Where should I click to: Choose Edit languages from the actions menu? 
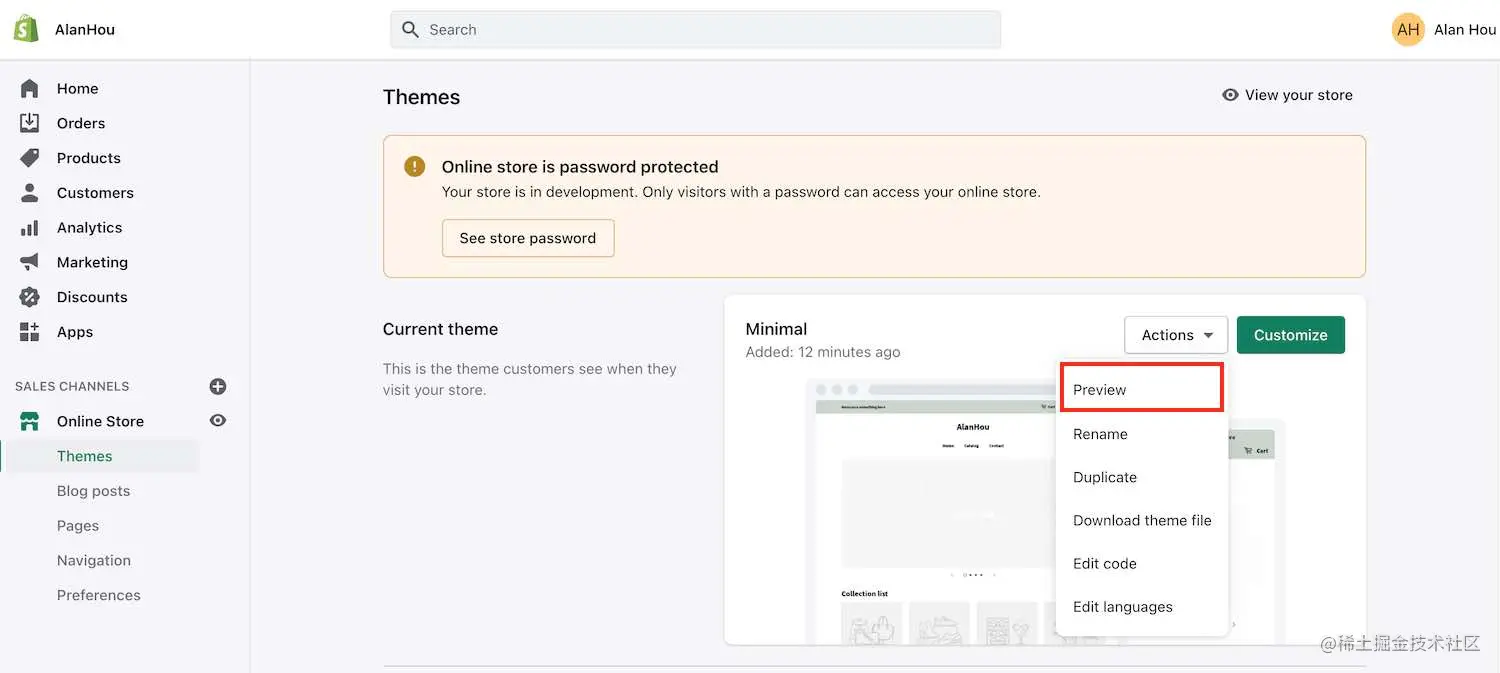coord(1122,606)
